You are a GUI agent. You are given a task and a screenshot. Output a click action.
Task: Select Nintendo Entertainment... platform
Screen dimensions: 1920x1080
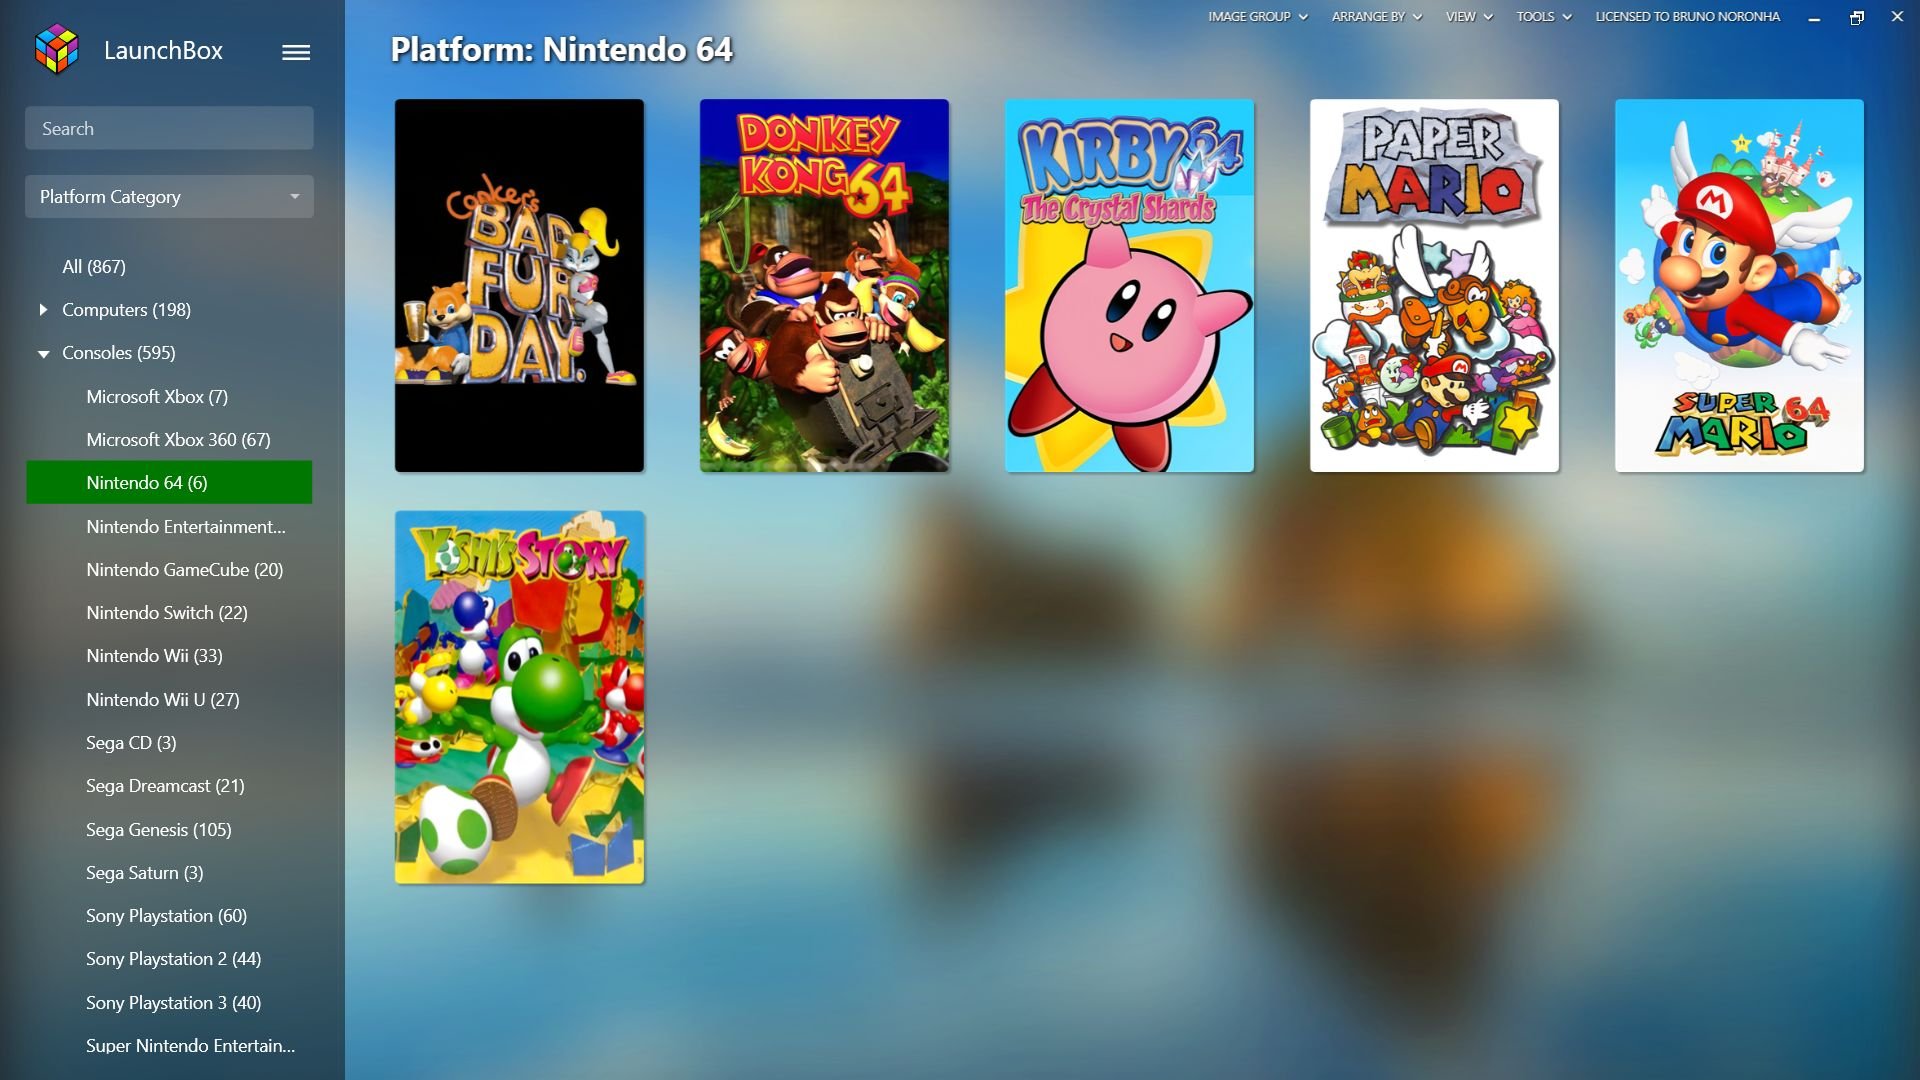[x=186, y=526]
